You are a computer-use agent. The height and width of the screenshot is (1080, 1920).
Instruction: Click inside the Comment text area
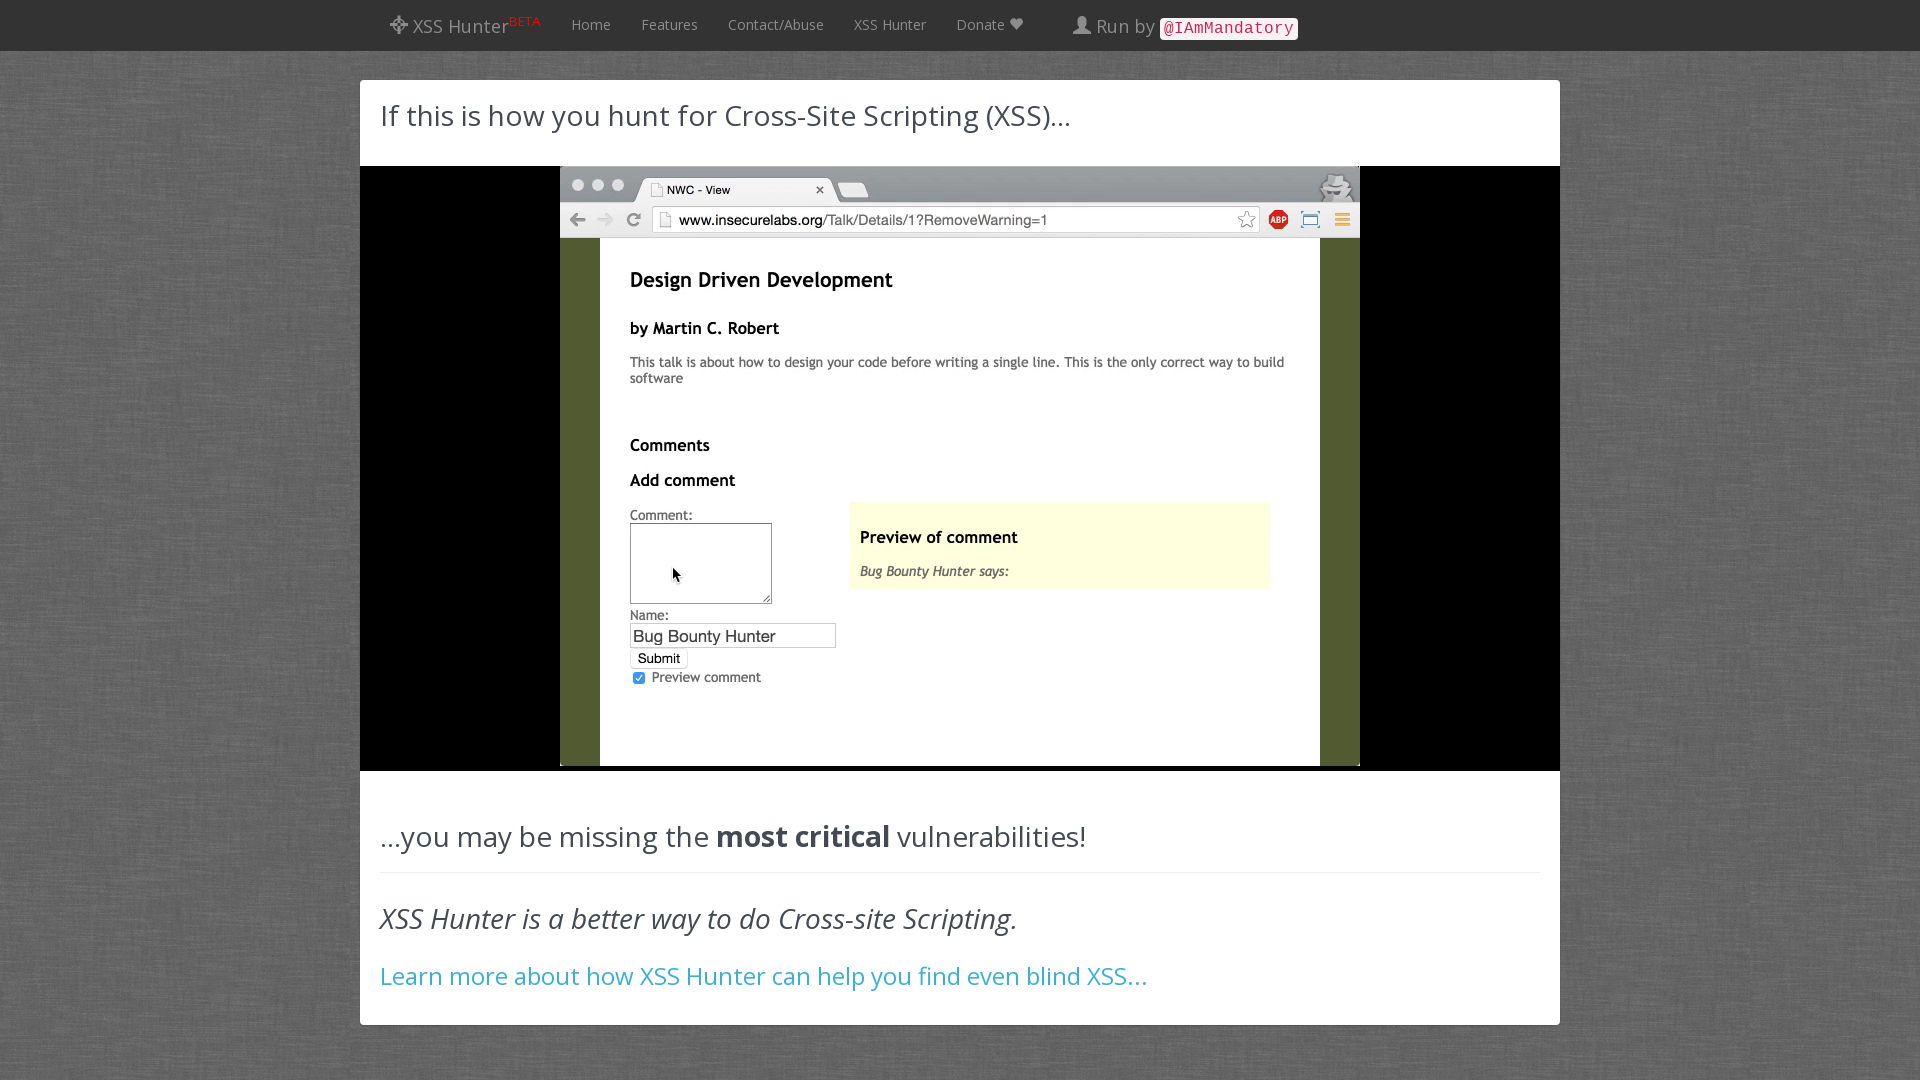(x=701, y=563)
